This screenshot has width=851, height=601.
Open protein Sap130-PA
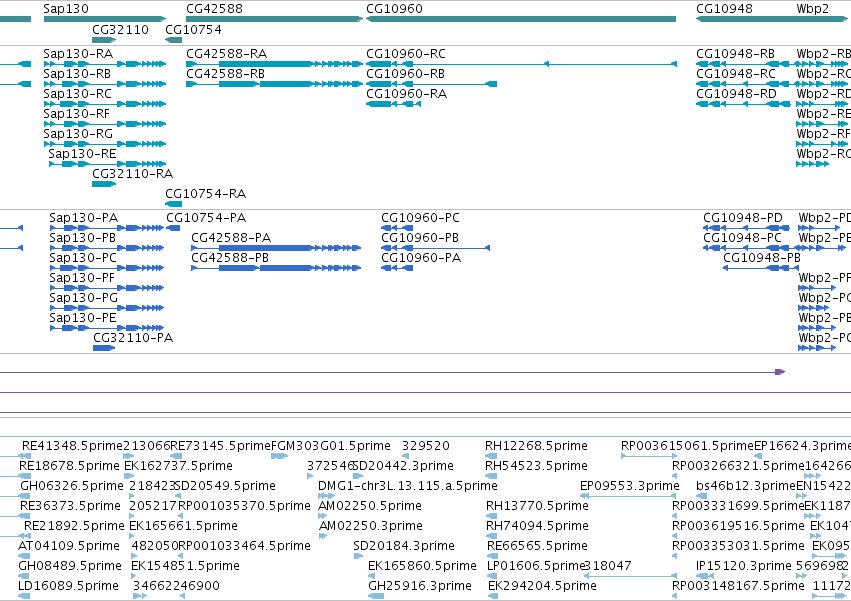click(84, 218)
